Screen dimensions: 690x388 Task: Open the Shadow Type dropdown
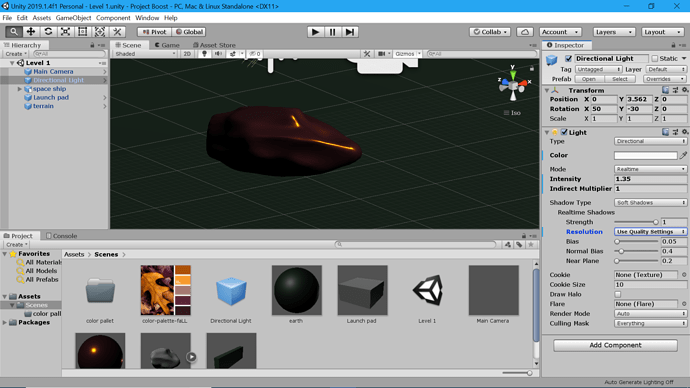point(650,202)
